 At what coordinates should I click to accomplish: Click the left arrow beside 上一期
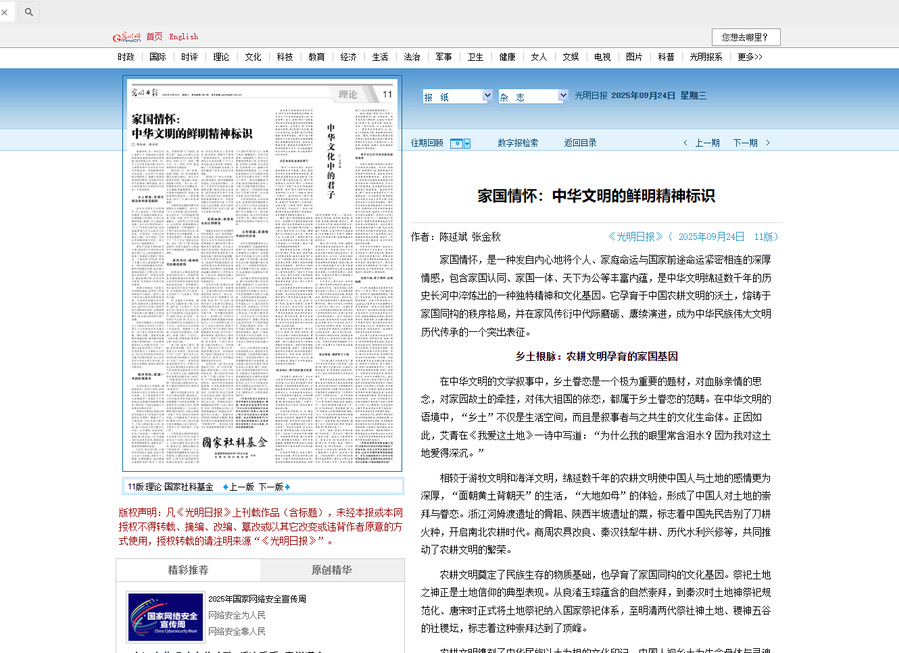[x=685, y=143]
